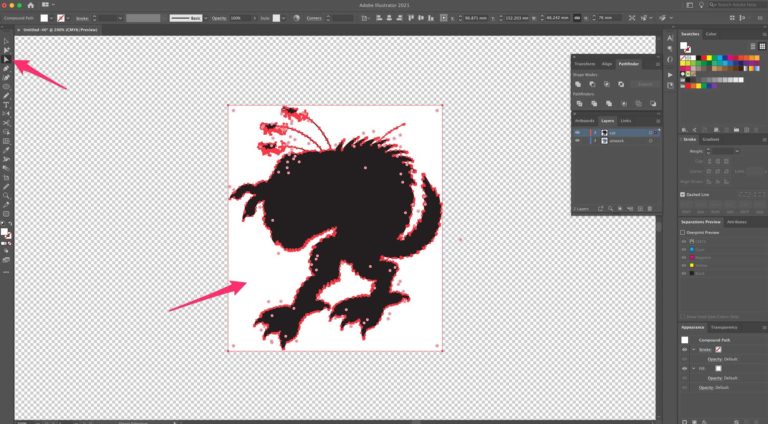768x424 pixels.
Task: Open the Arrange Documents layout icon
Action: (46, 5)
